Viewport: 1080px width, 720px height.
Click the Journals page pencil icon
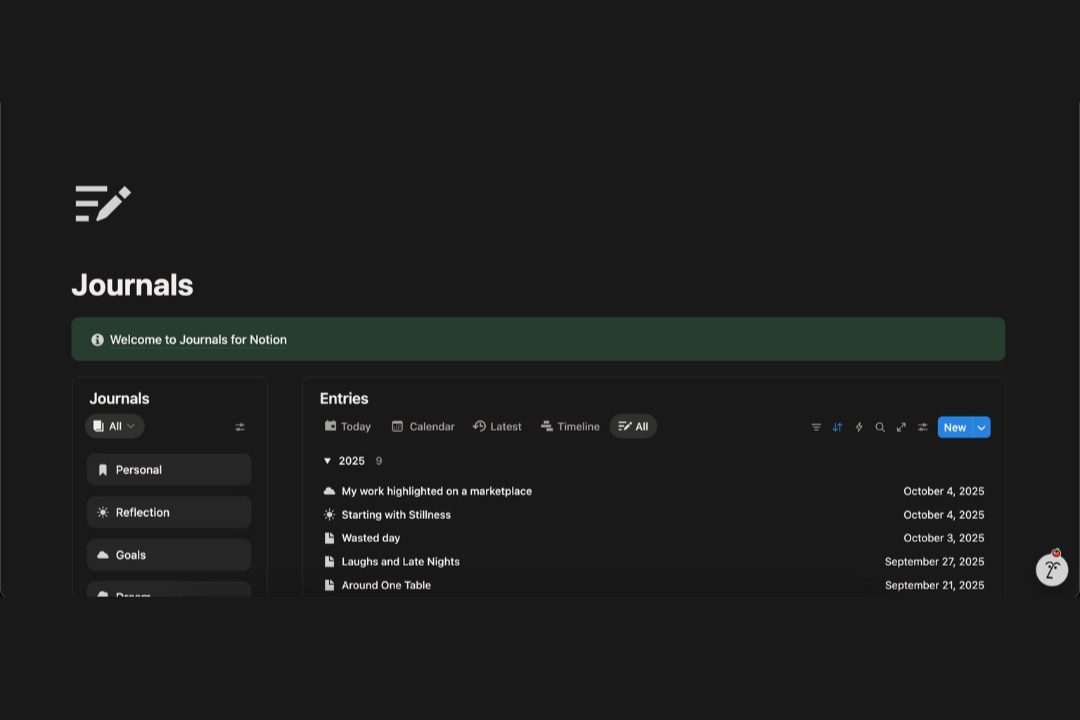(x=103, y=203)
